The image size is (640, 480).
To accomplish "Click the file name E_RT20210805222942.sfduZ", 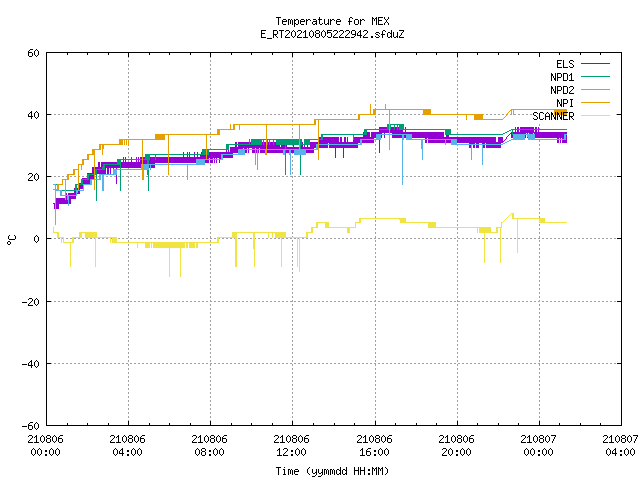I will (332, 34).
